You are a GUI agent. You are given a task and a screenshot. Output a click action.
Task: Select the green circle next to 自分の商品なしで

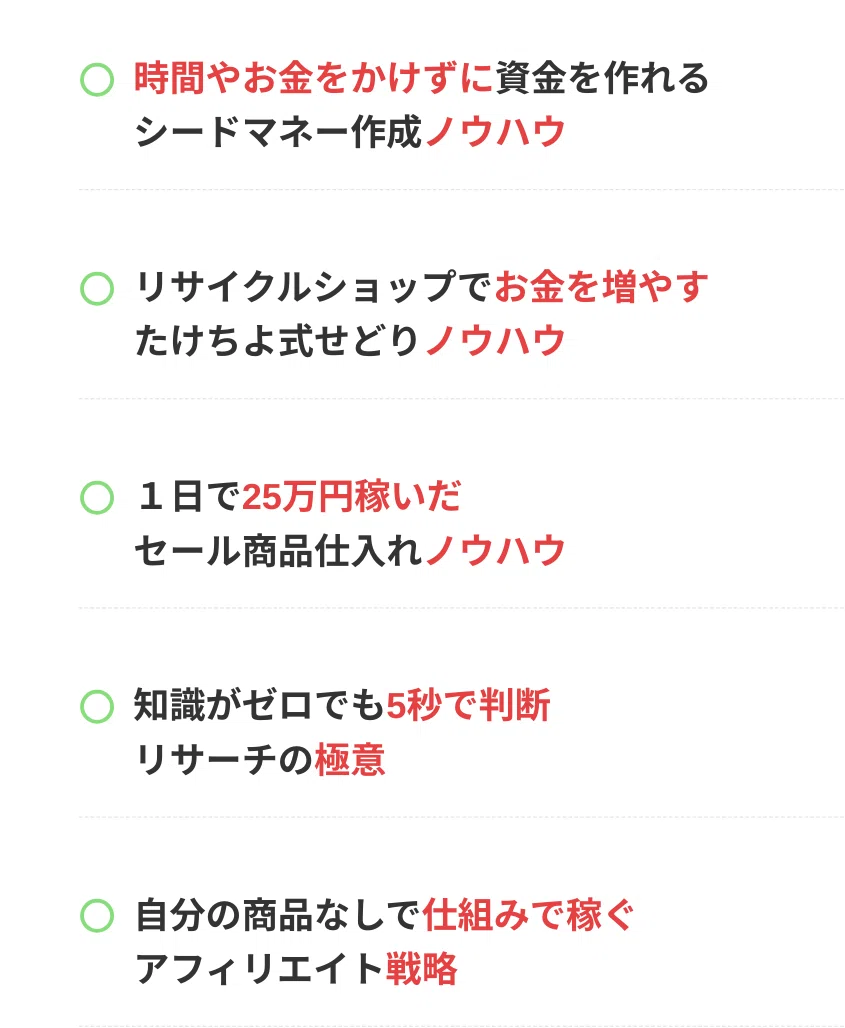click(x=97, y=915)
